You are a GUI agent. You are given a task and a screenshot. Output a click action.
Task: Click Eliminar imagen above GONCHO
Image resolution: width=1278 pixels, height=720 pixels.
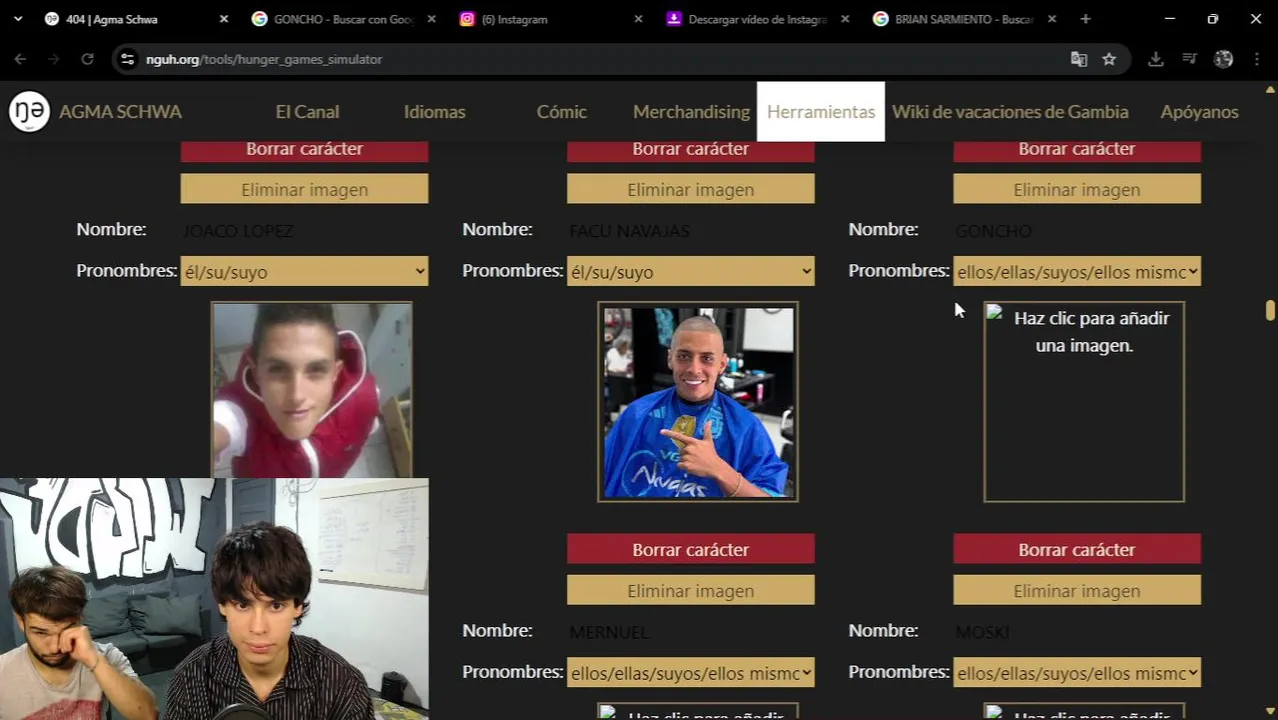(1076, 189)
